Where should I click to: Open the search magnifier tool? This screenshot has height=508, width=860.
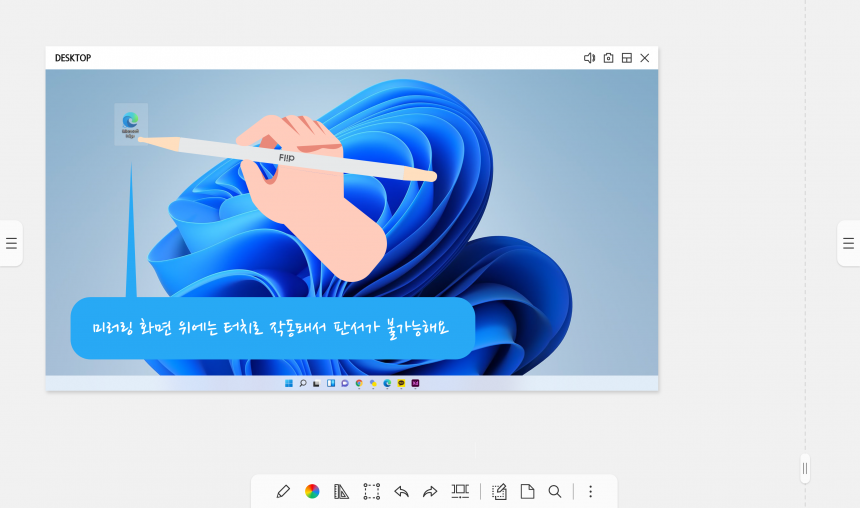[555, 492]
